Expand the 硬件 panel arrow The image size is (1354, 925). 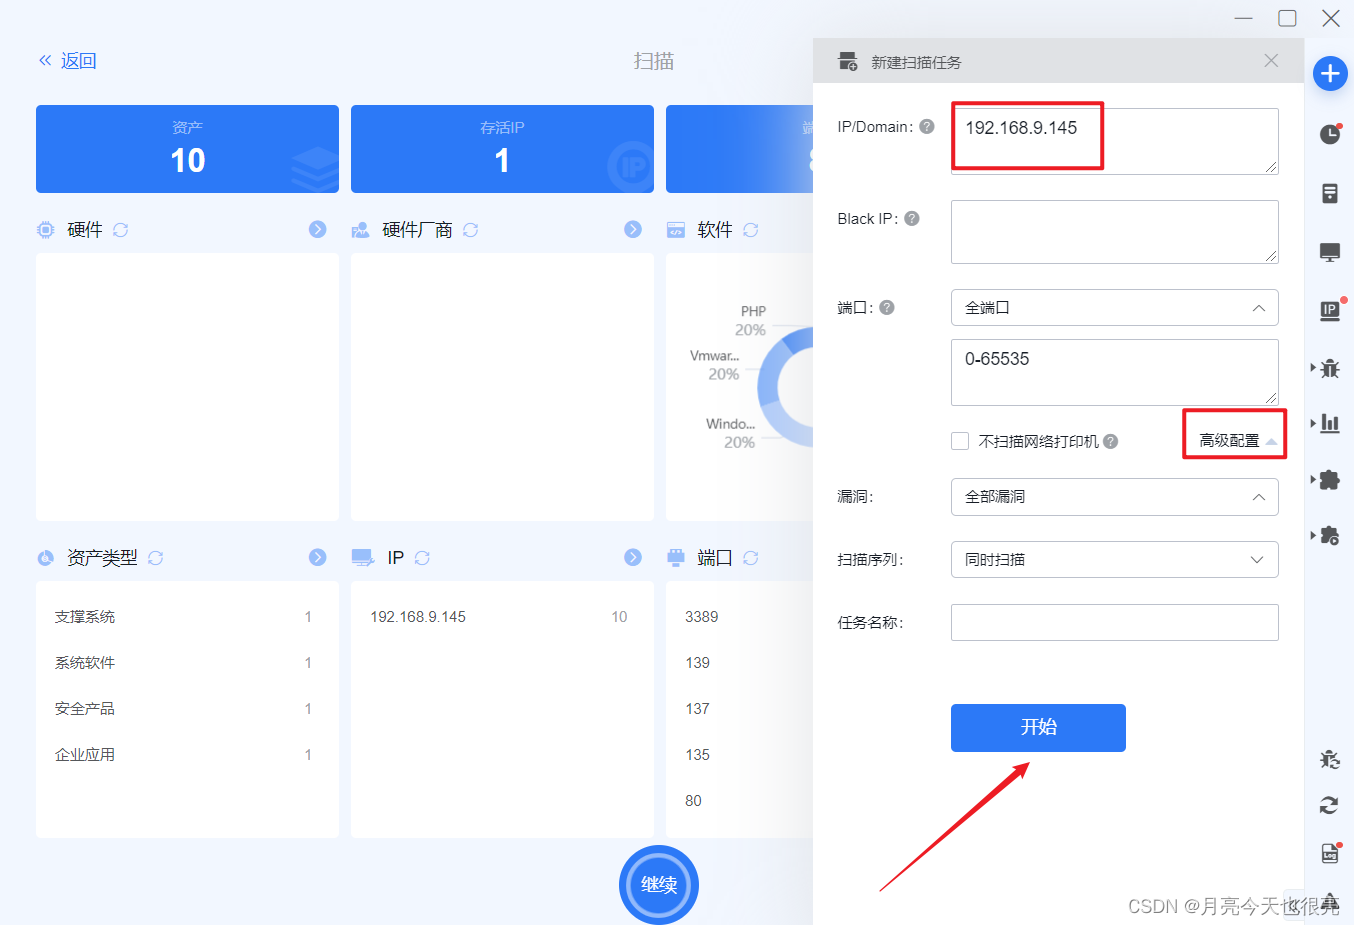coord(318,230)
